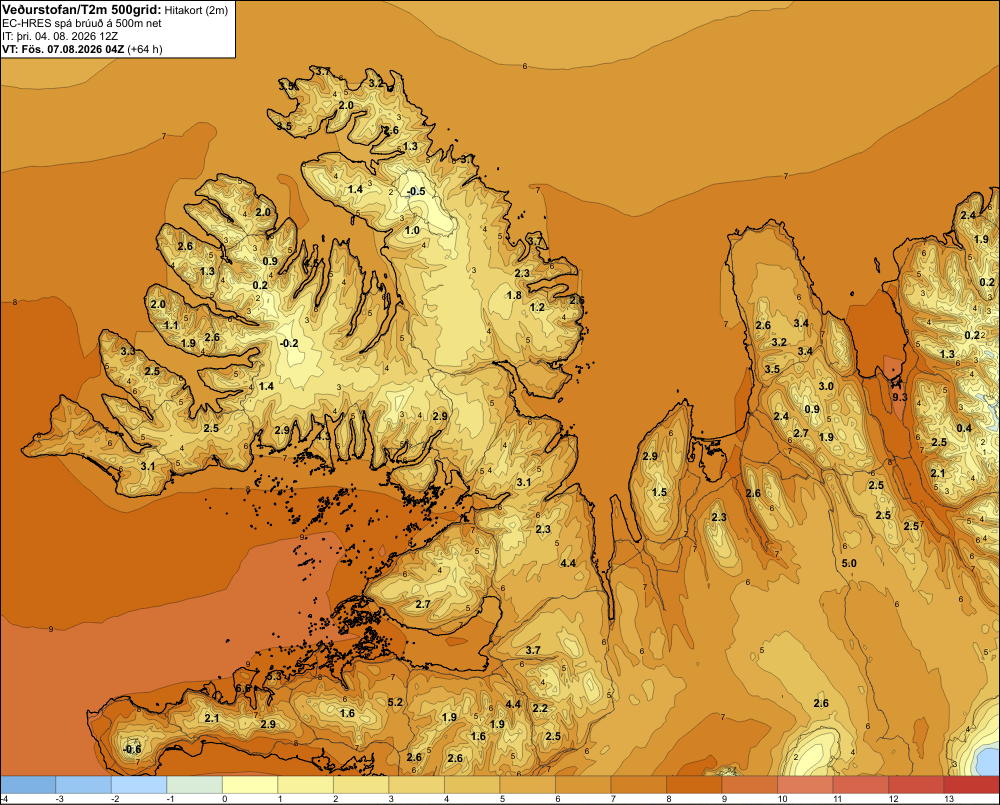Click the '2.2' temperature value

[540, 708]
